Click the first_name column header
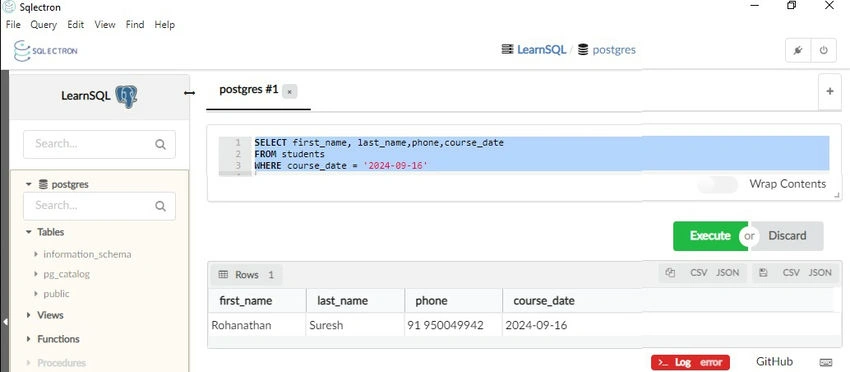This screenshot has width=850, height=372. click(x=257, y=301)
